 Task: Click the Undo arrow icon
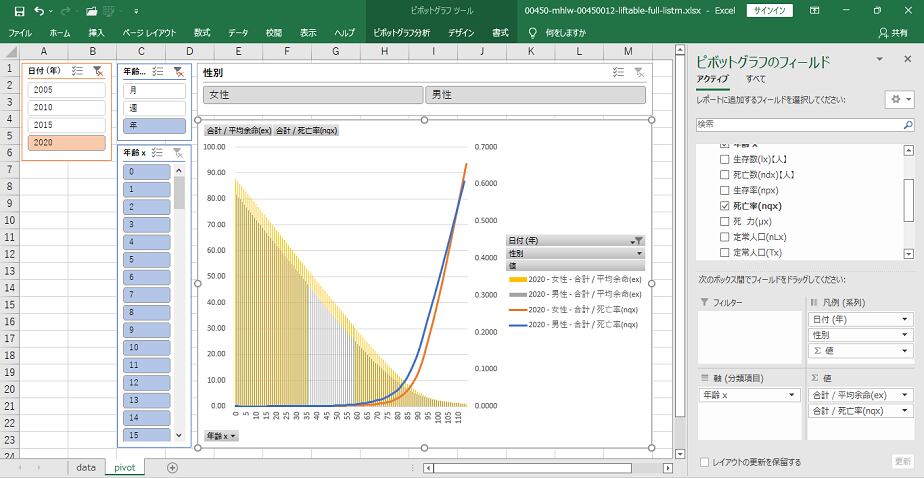(x=39, y=11)
